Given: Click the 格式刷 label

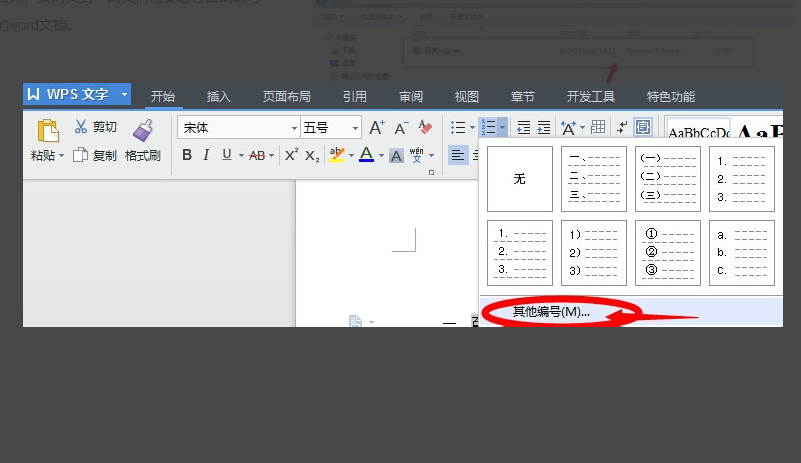Looking at the screenshot, I should click(x=143, y=155).
